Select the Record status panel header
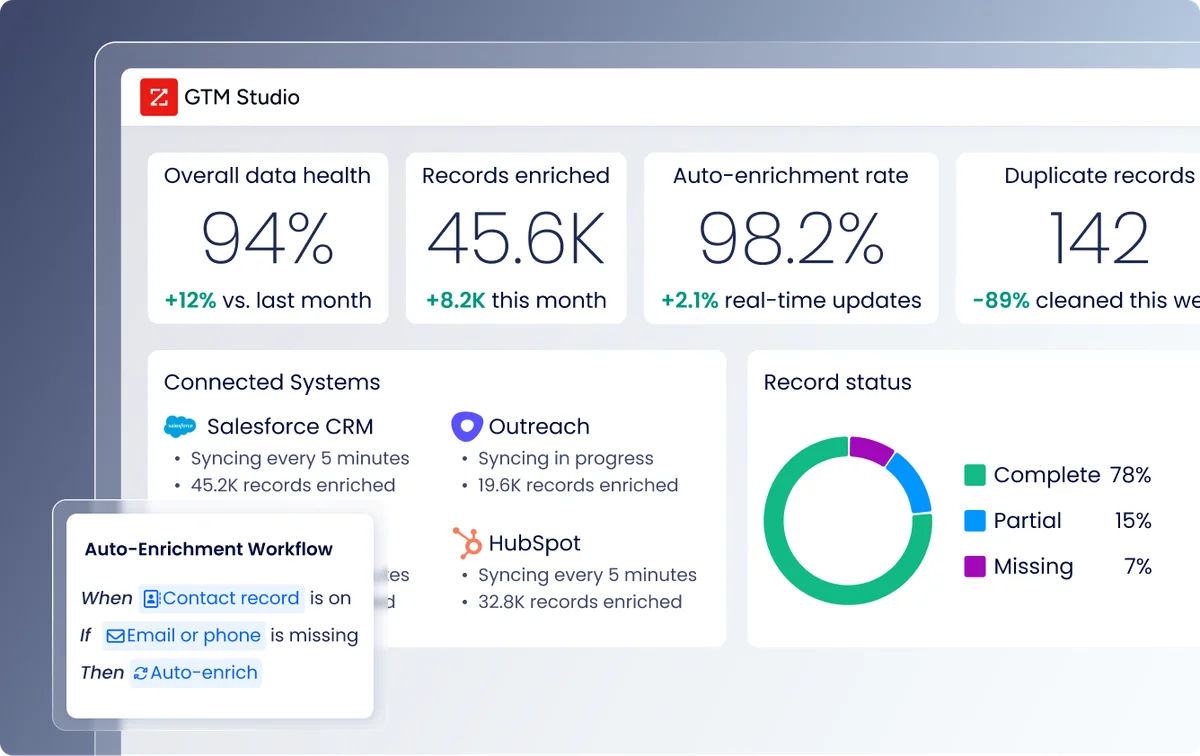Viewport: 1200px width, 756px height. click(x=838, y=382)
